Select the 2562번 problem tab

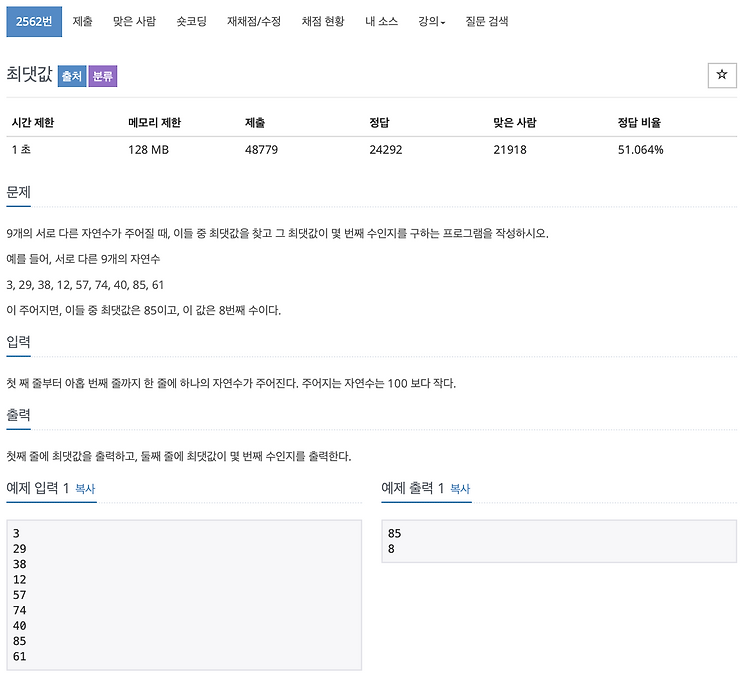pos(34,22)
